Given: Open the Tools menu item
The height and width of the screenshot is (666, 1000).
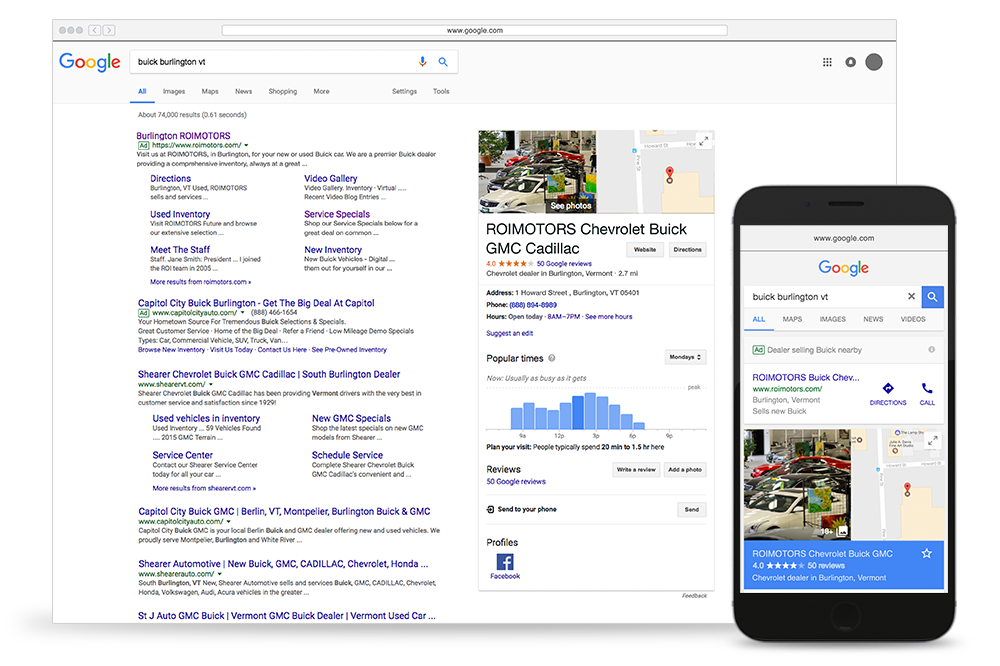Looking at the screenshot, I should coord(441,91).
